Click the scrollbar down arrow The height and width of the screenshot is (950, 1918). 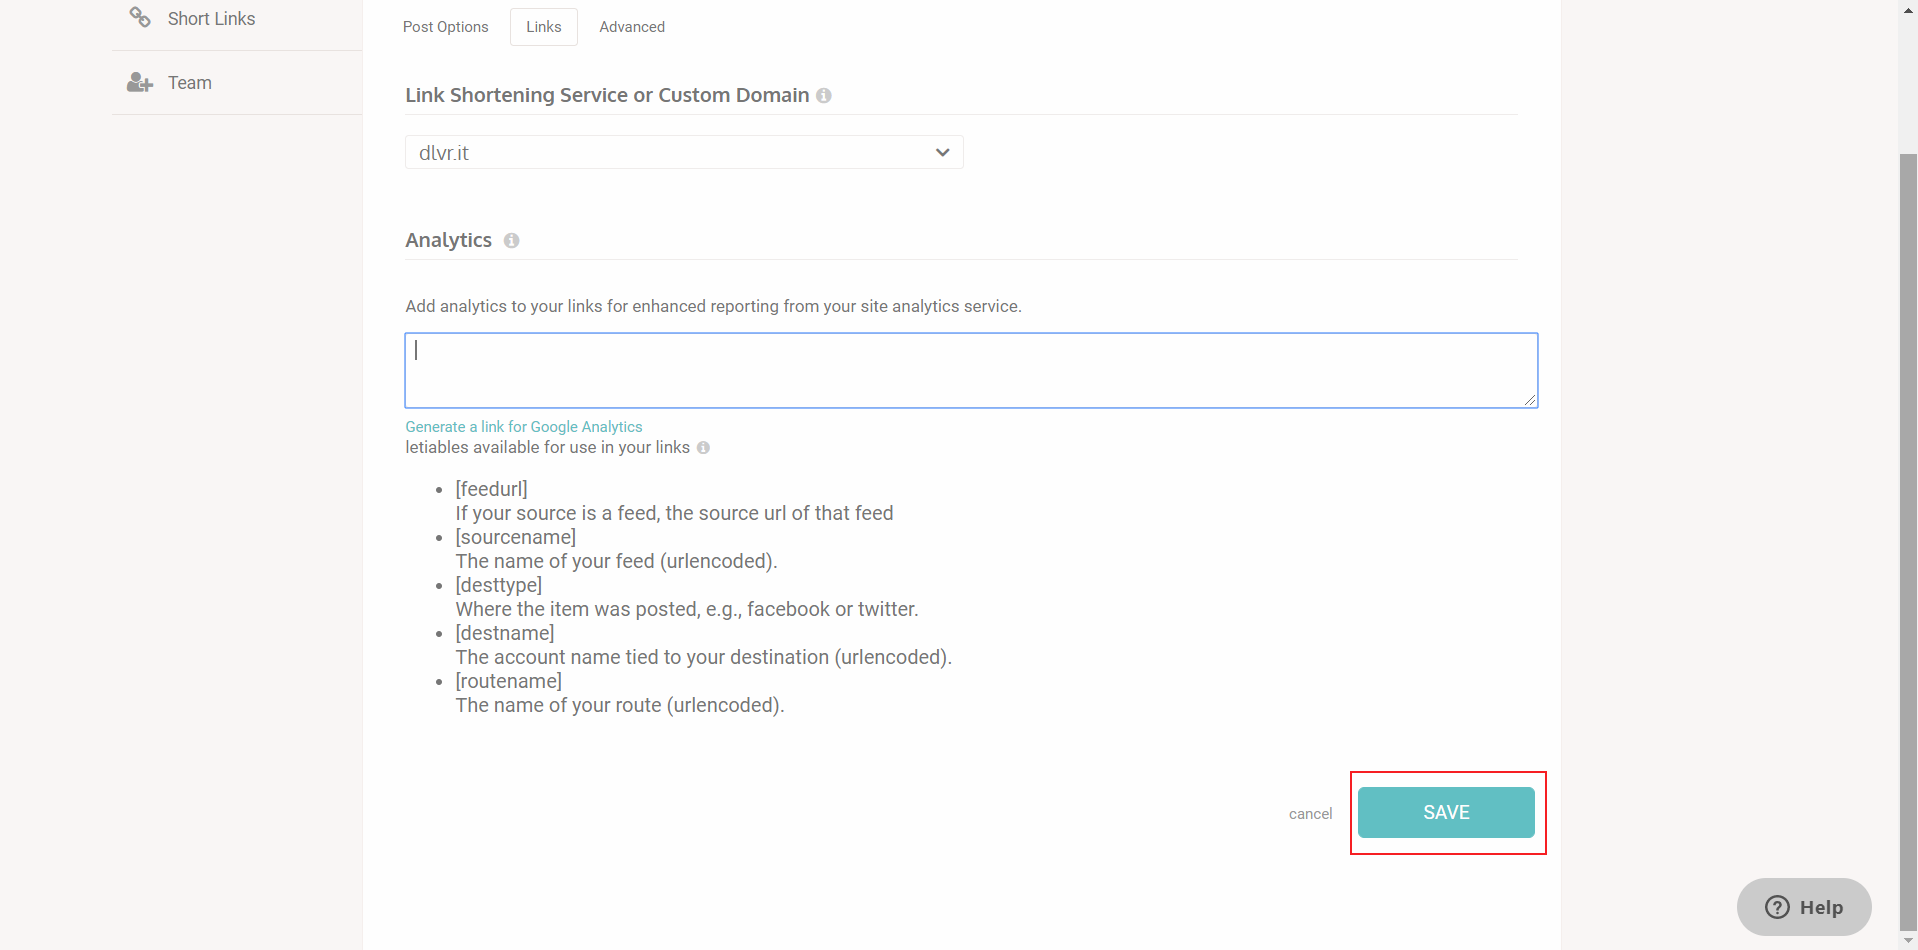pyautogui.click(x=1908, y=941)
